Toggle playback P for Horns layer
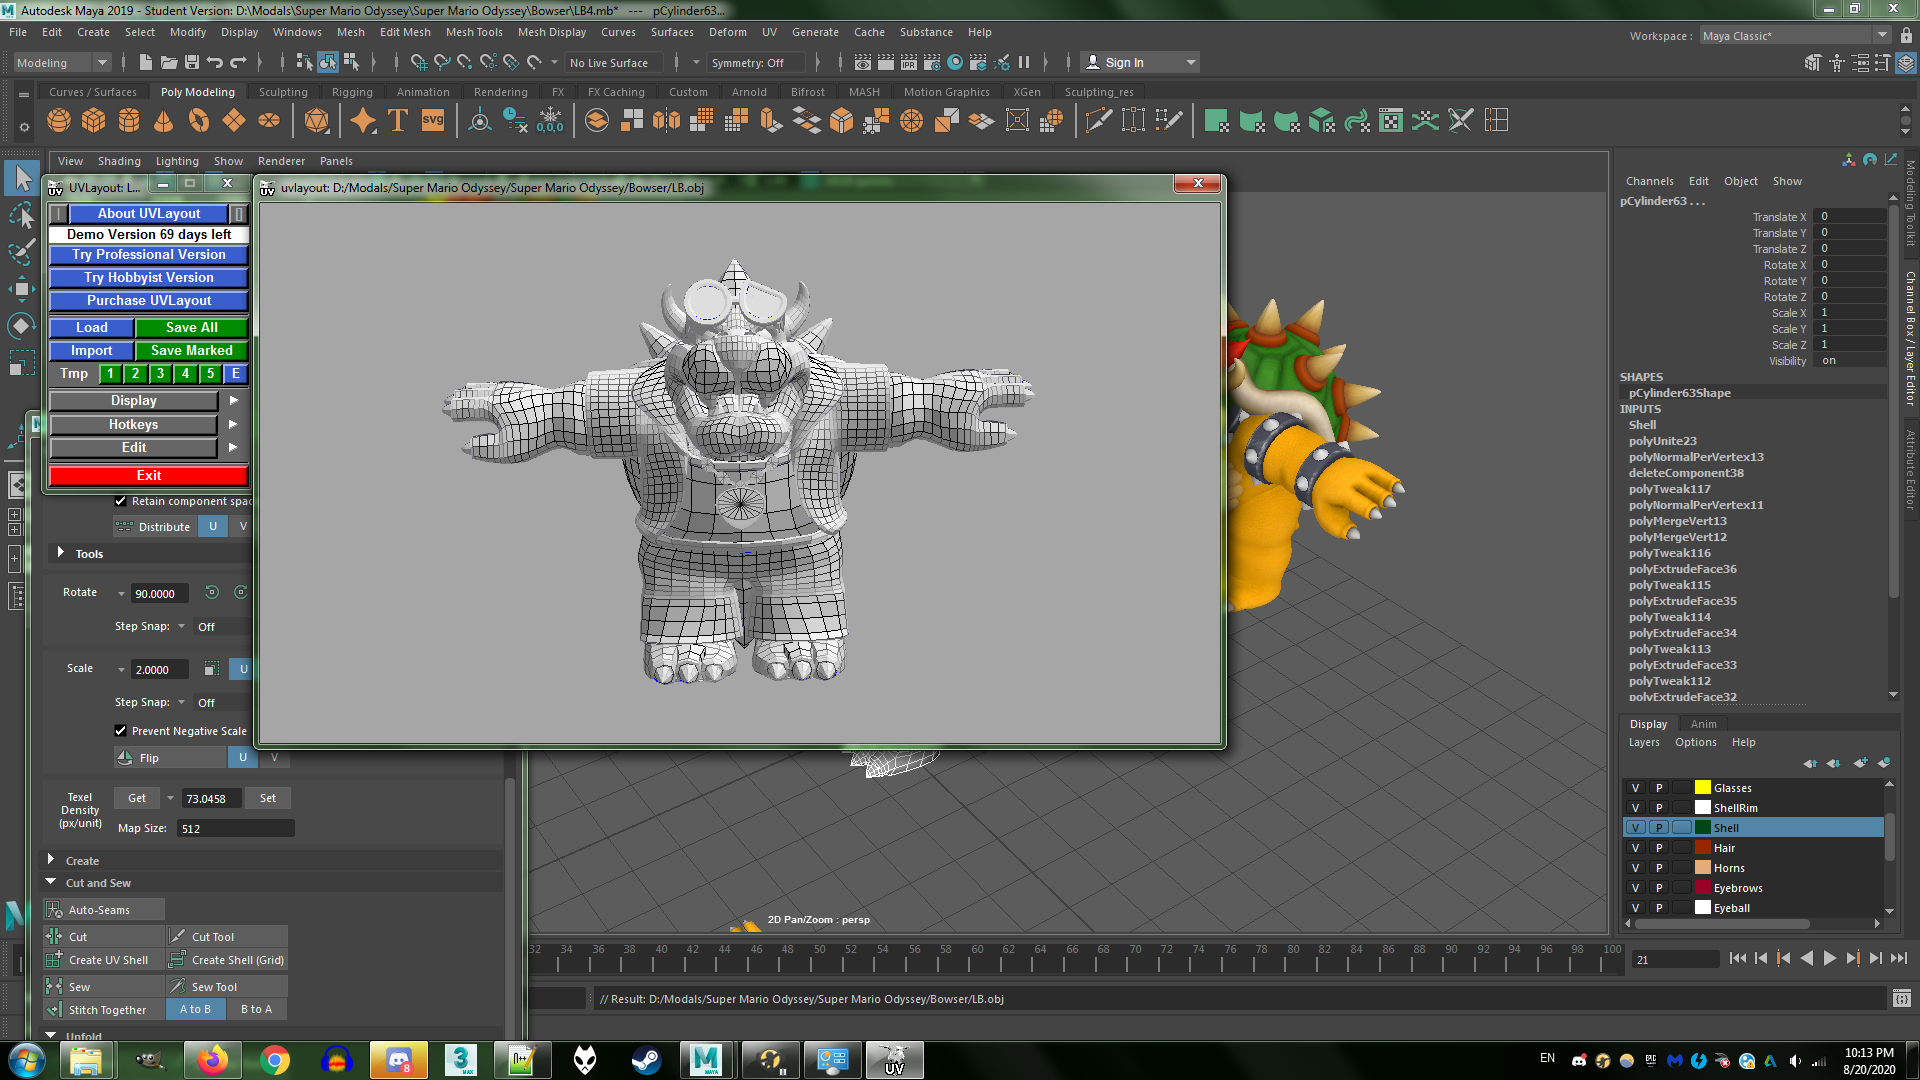Viewport: 1920px width, 1080px height. tap(1659, 868)
